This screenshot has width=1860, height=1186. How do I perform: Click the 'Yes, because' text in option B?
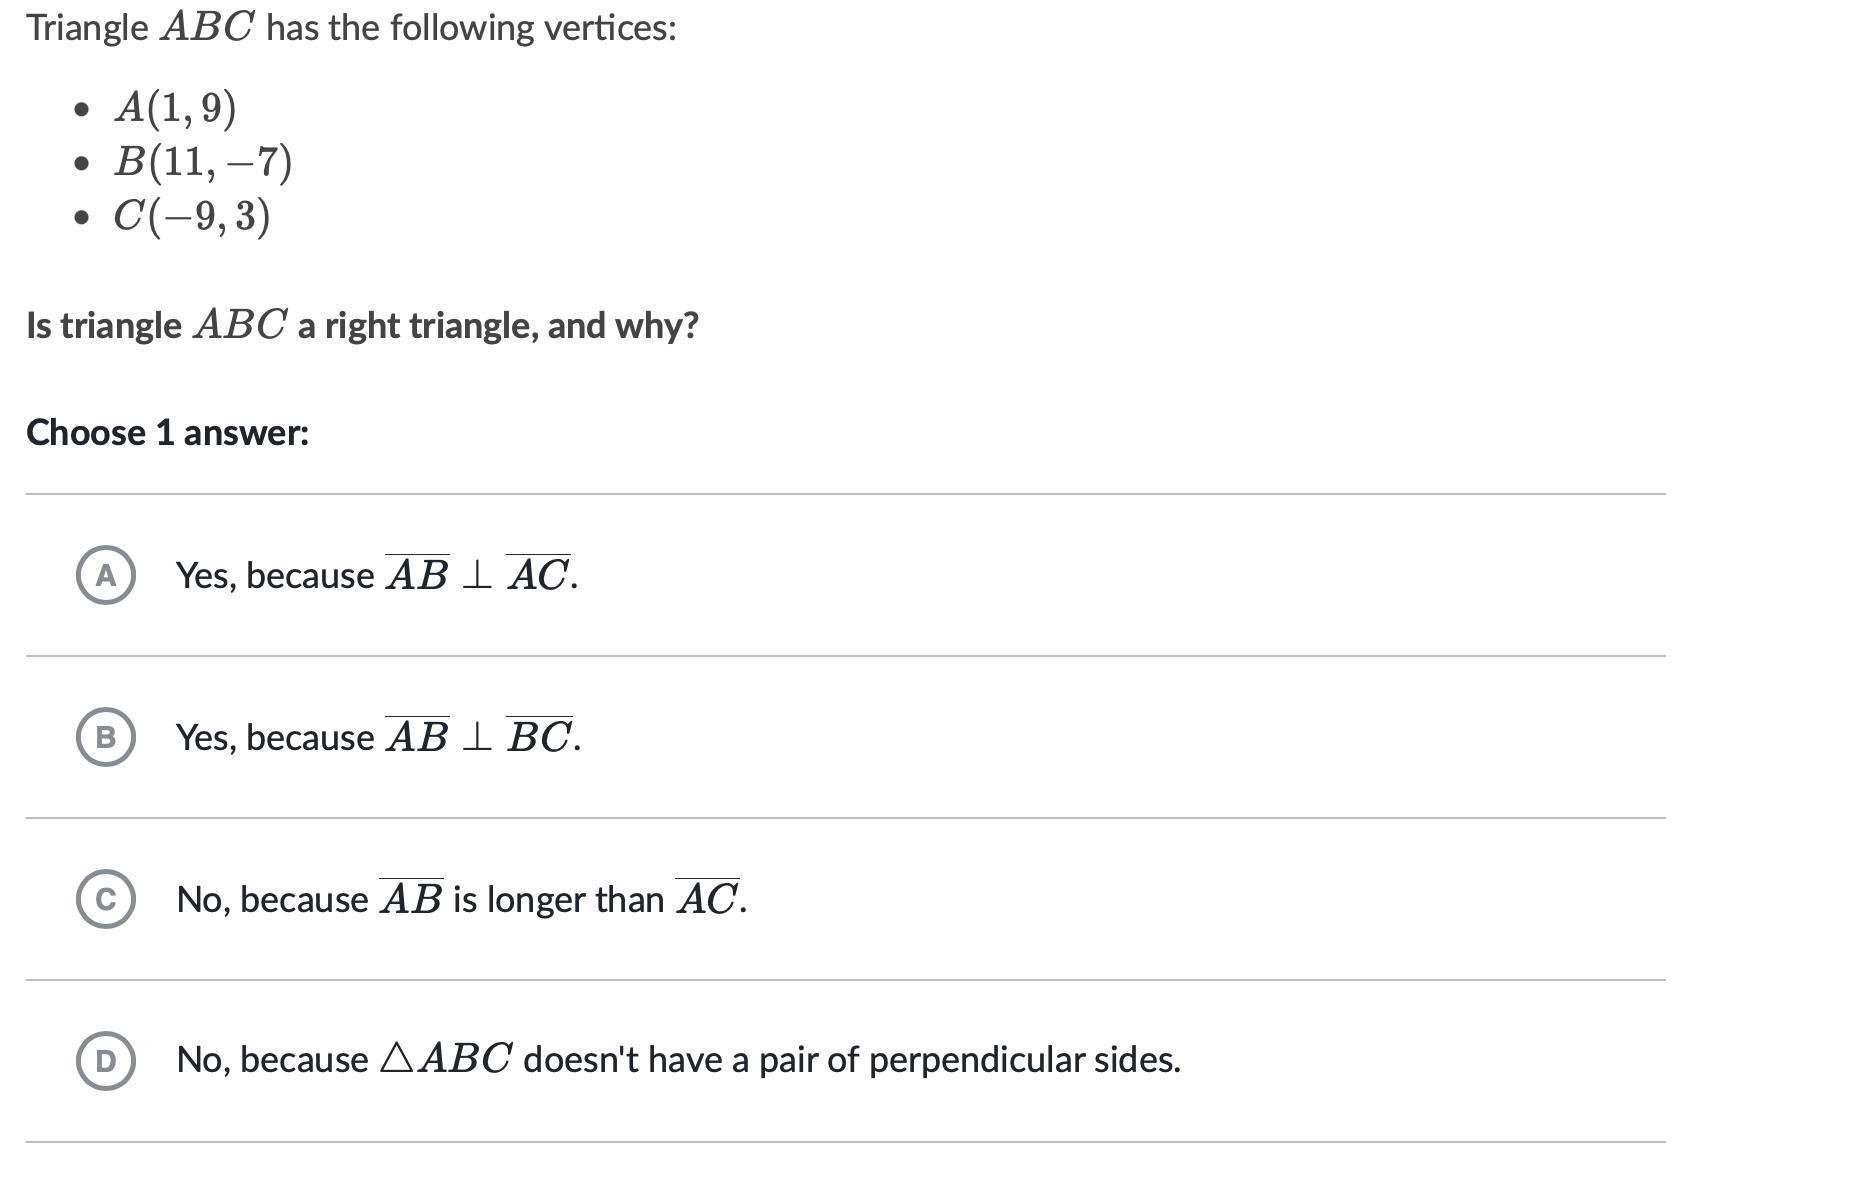[x=275, y=738]
